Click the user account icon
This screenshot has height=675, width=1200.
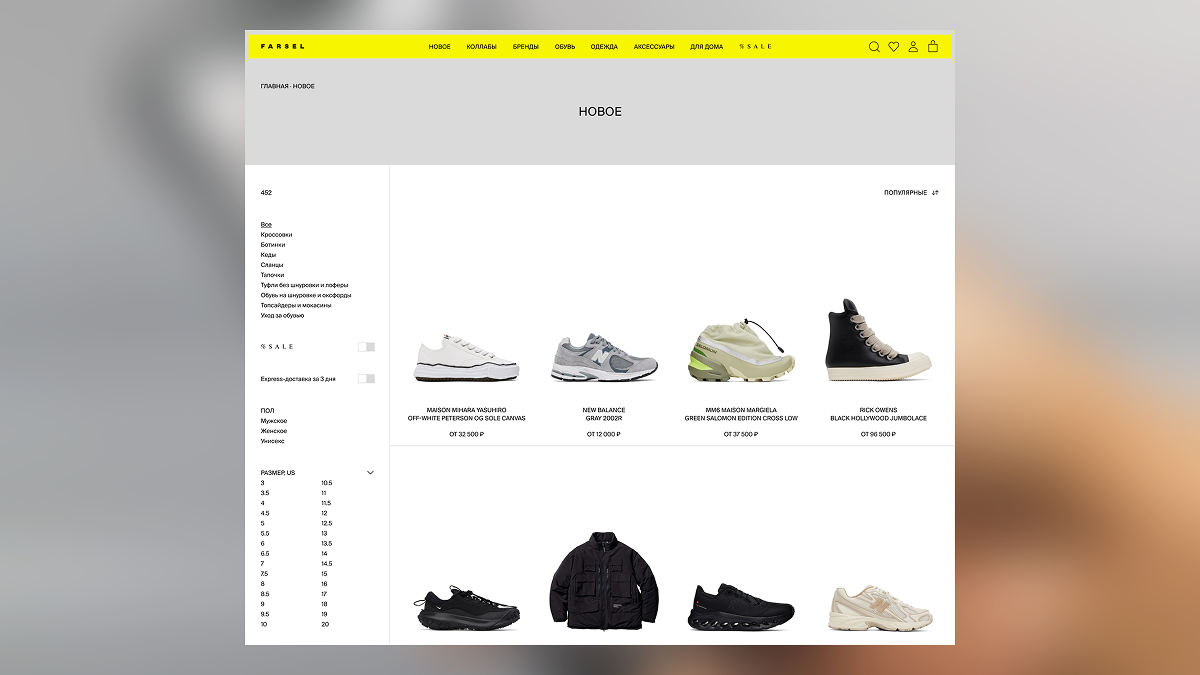pyautogui.click(x=913, y=47)
